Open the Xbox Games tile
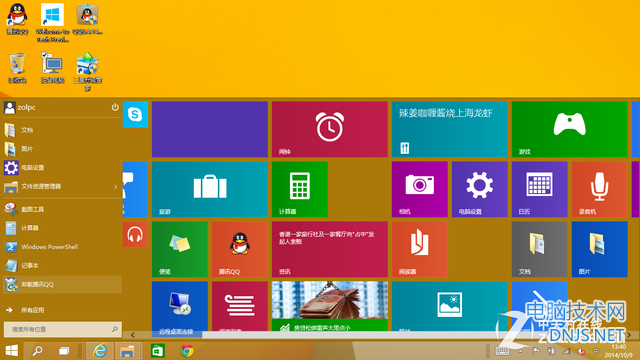Image resolution: width=640 pixels, height=360 pixels. tap(569, 129)
